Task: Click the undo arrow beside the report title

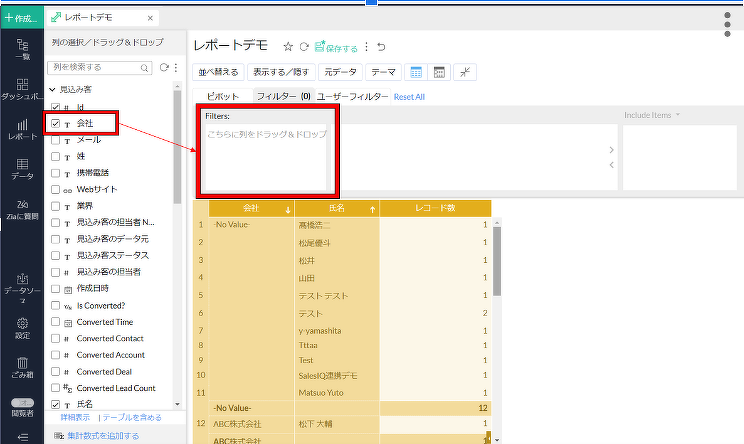Action: pyautogui.click(x=381, y=47)
